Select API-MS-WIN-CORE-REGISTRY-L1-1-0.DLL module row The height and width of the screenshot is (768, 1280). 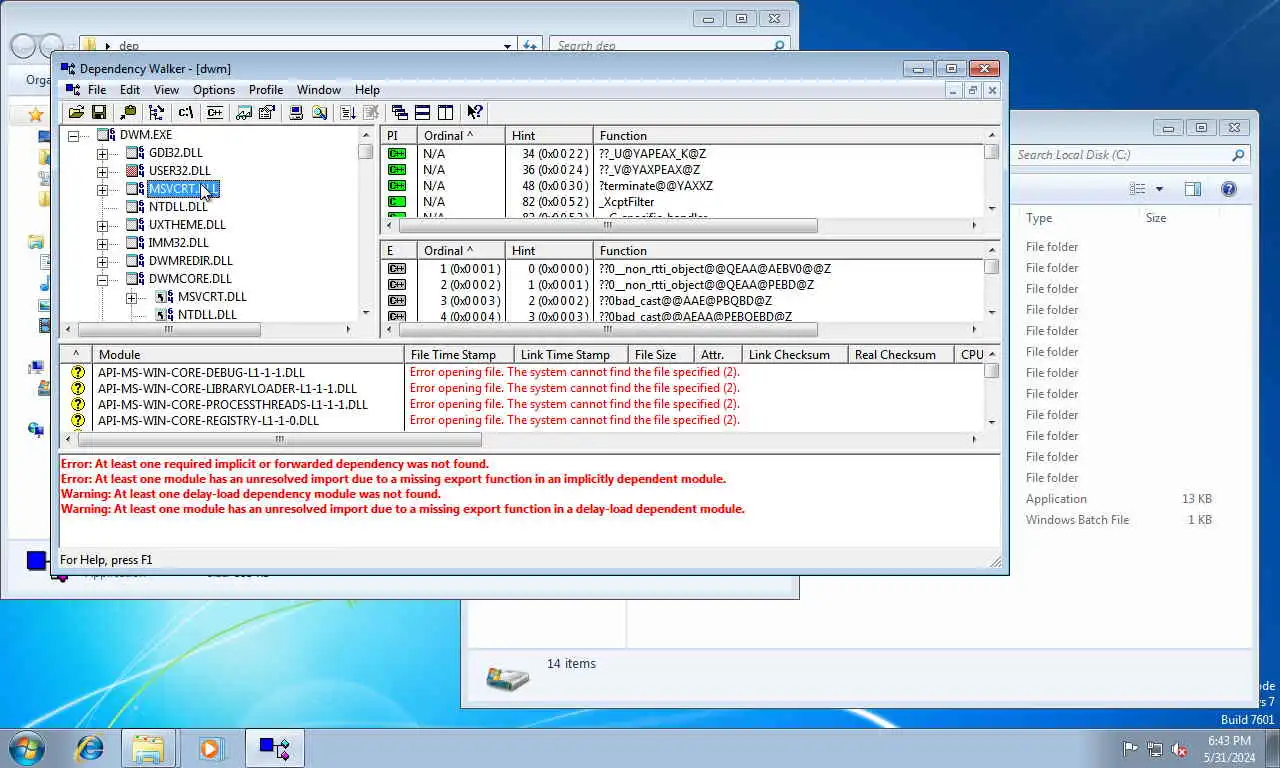(x=208, y=420)
